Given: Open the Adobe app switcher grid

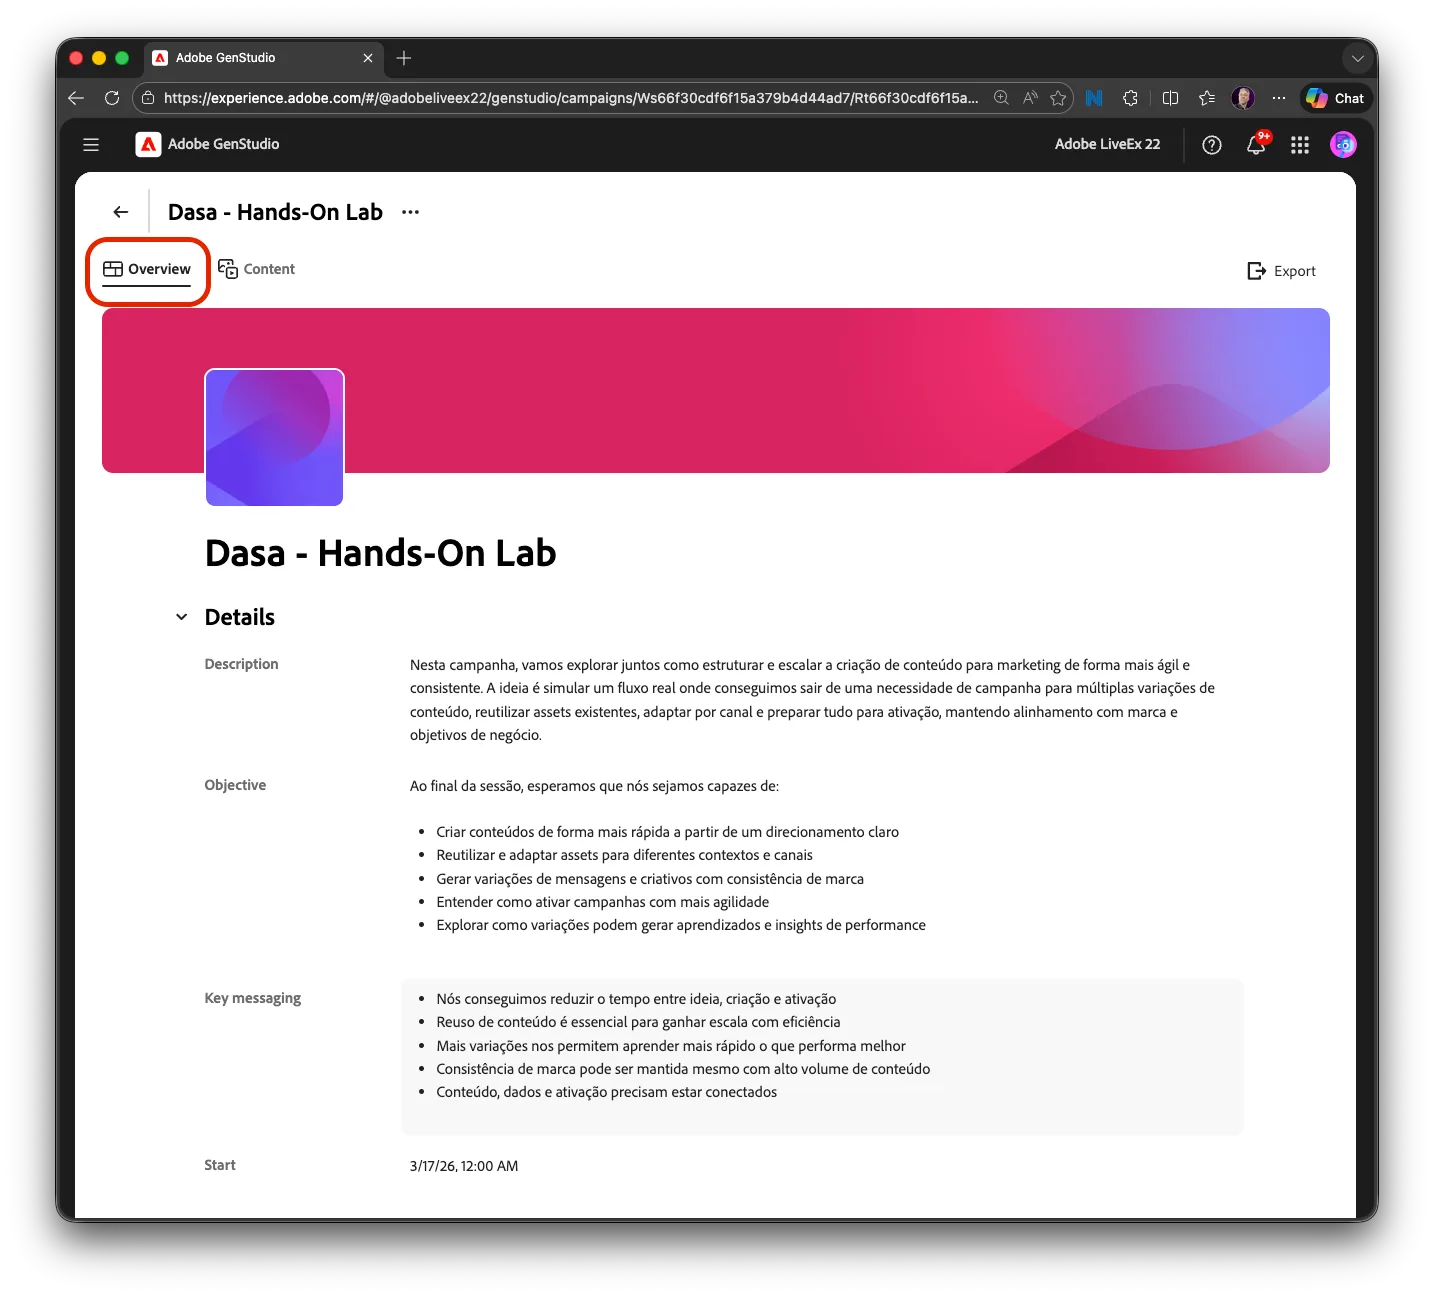Looking at the screenshot, I should (1300, 145).
